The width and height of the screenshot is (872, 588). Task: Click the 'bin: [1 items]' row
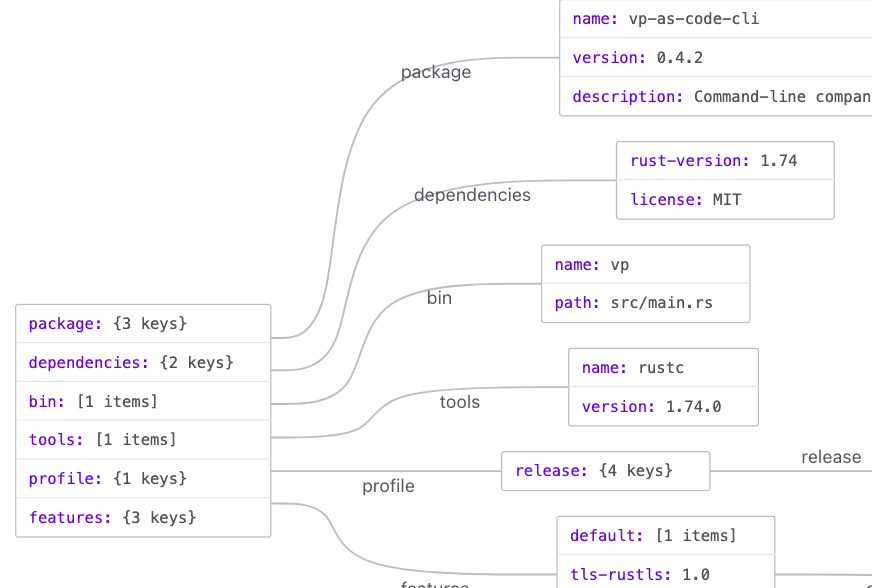(x=143, y=401)
